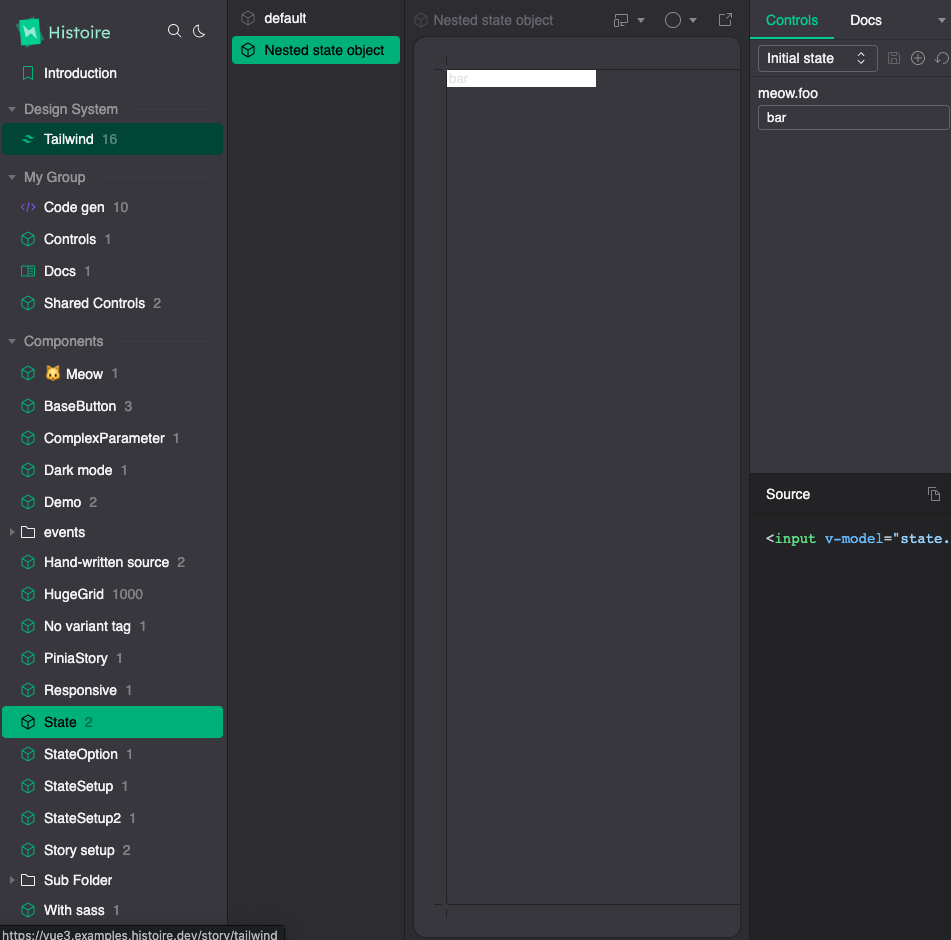Open the With sass story
The image size is (951, 940).
112,910
